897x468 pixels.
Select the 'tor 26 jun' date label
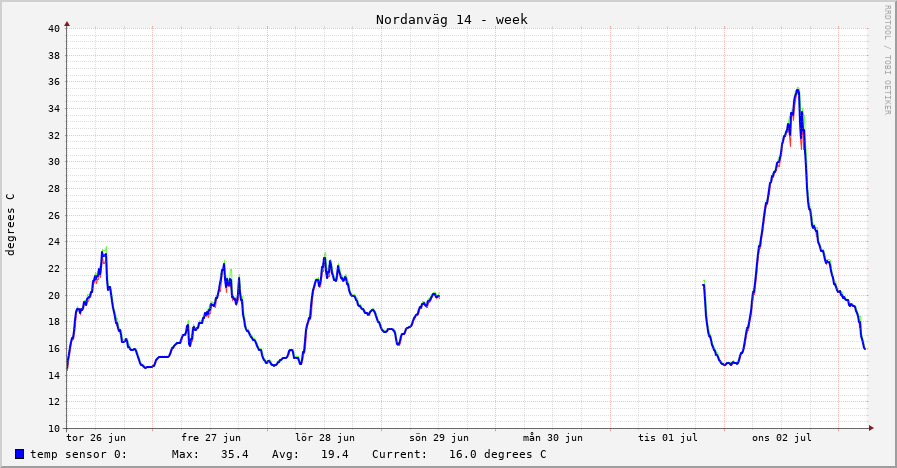pyautogui.click(x=96, y=438)
